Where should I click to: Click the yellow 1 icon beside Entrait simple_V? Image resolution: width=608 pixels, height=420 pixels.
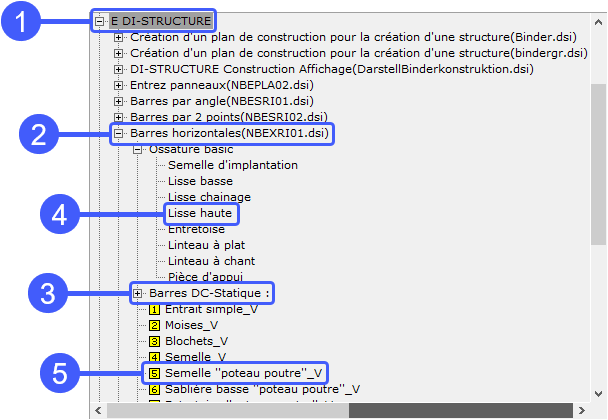click(154, 309)
